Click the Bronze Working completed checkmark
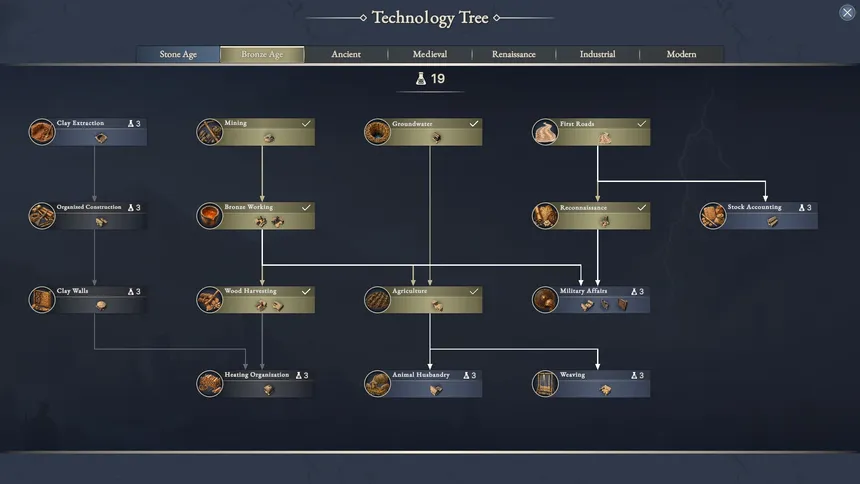Screen dimensions: 860x484 pyautogui.click(x=306, y=207)
